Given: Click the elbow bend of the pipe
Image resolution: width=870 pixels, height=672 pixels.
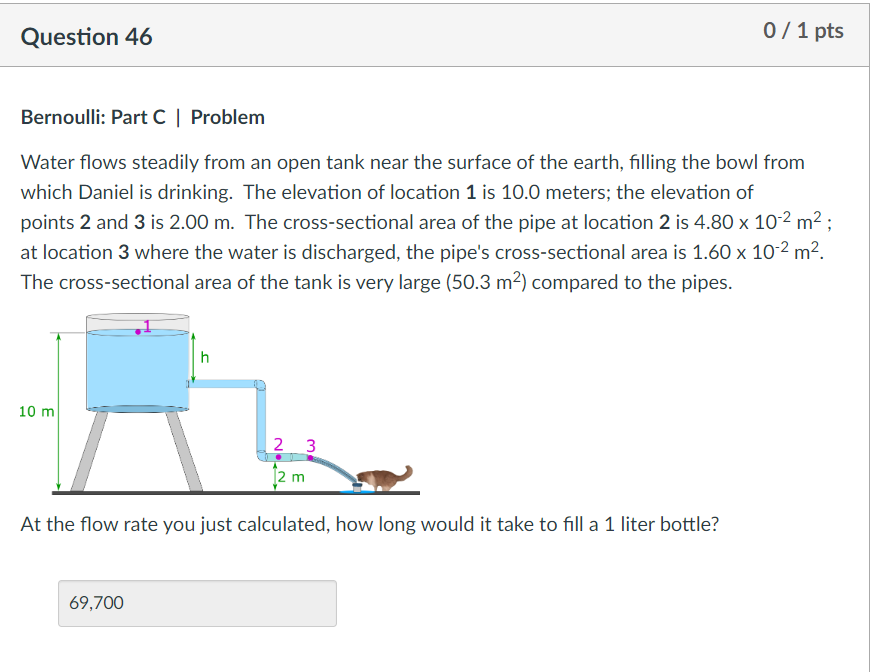Looking at the screenshot, I should tap(259, 385).
